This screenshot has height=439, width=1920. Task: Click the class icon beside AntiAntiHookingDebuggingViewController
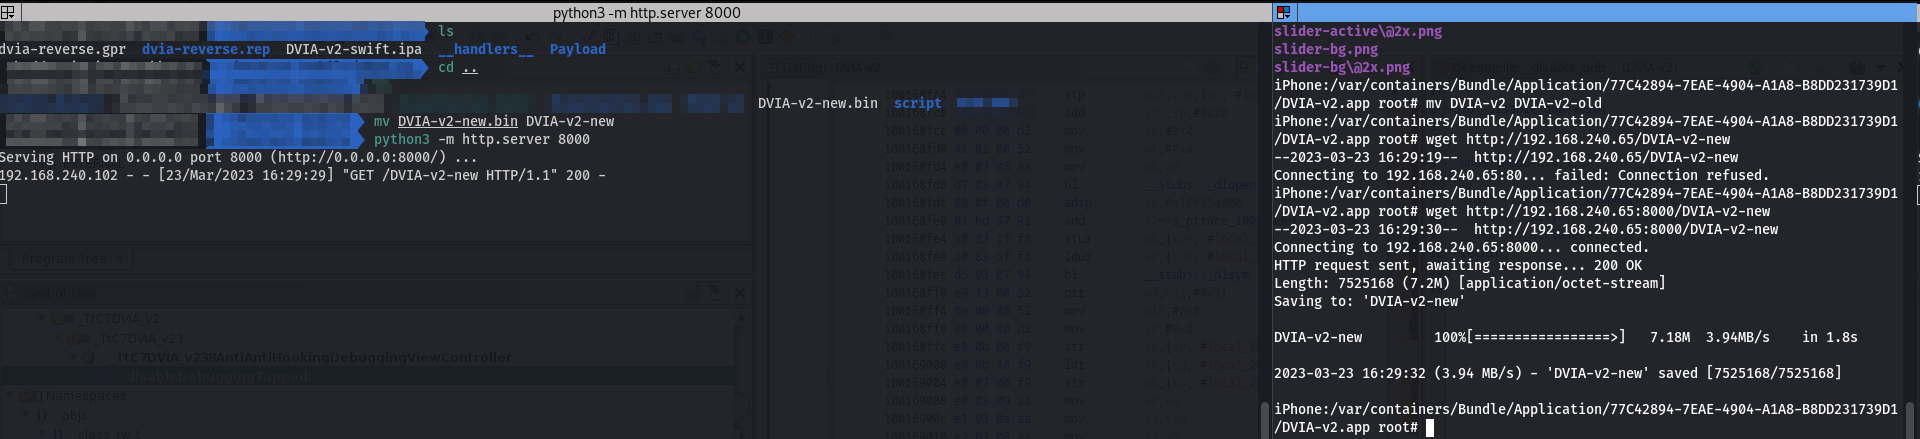(89, 358)
